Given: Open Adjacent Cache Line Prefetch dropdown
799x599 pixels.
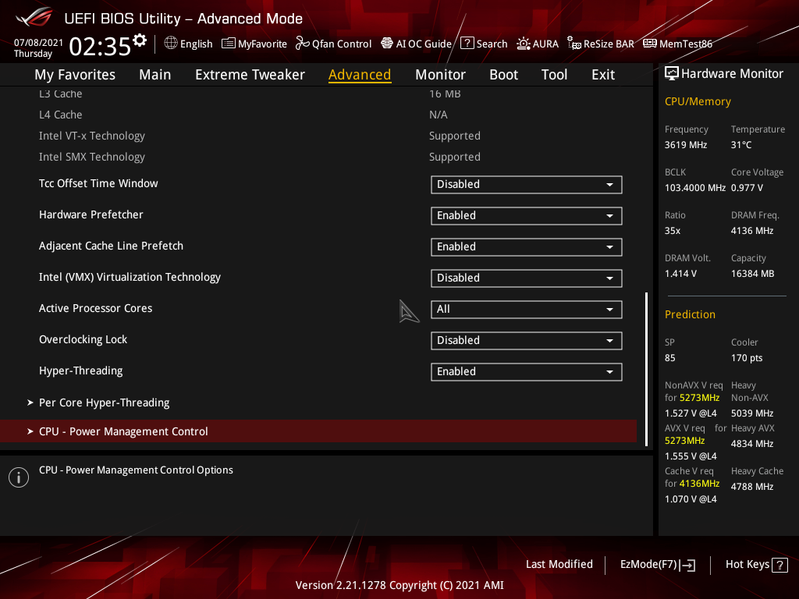Looking at the screenshot, I should pyautogui.click(x=526, y=247).
